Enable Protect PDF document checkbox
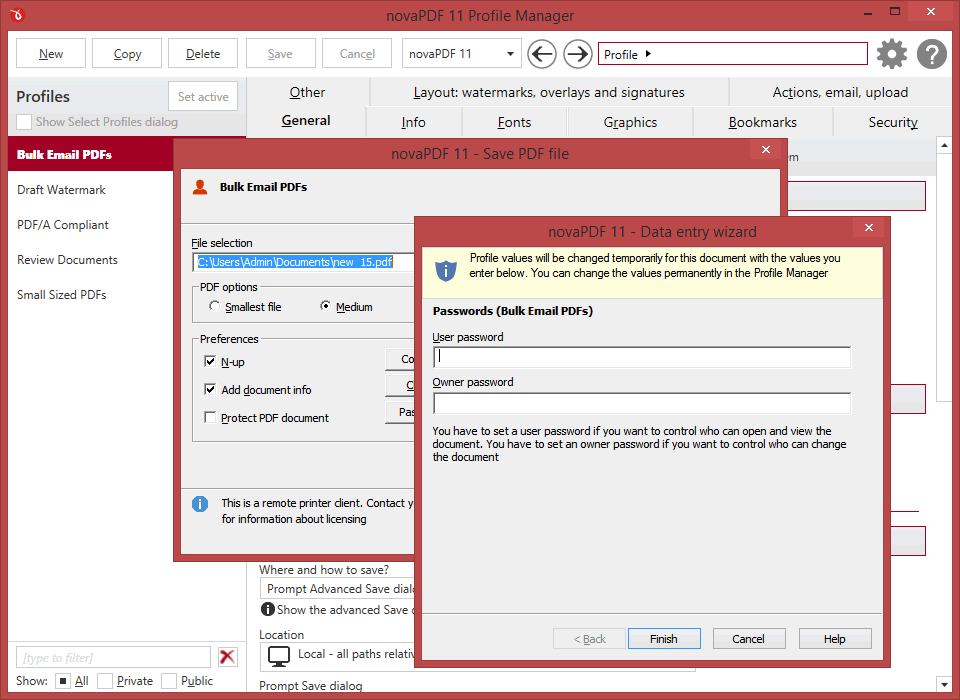 click(x=210, y=417)
